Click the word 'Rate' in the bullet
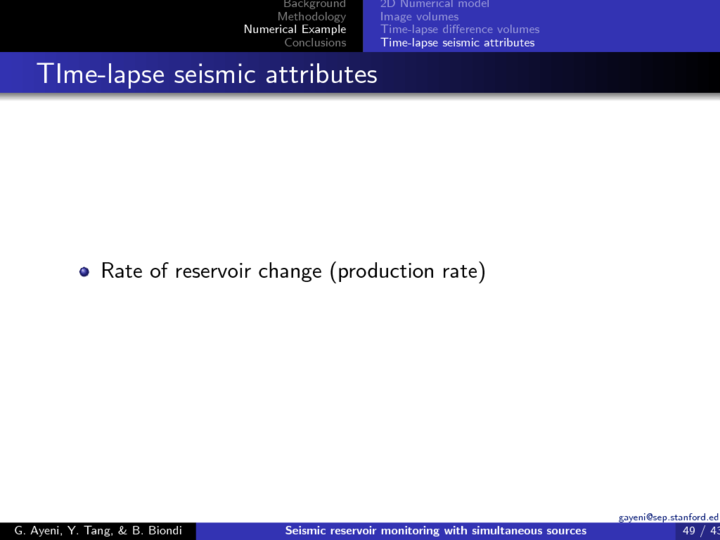 pos(122,271)
